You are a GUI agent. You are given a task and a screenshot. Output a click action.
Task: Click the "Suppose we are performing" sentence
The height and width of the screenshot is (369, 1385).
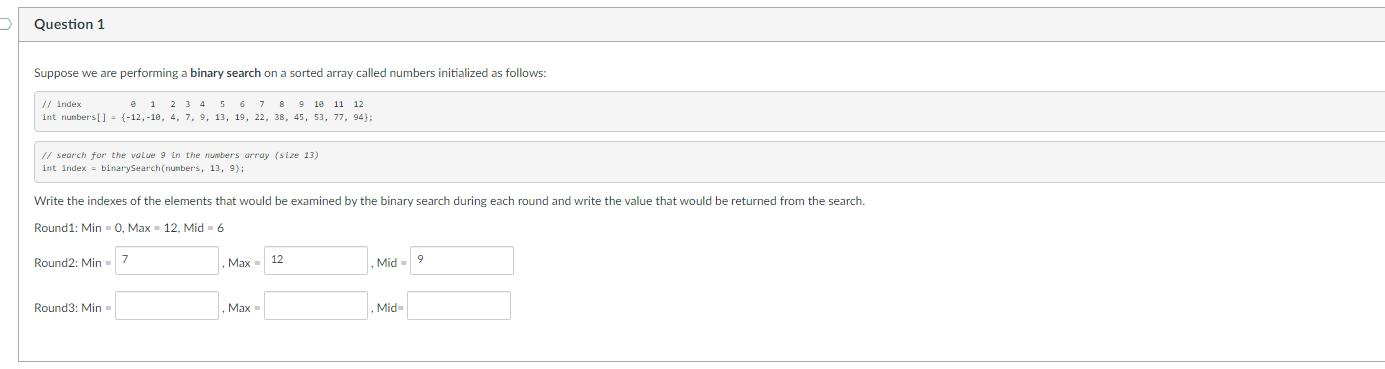coord(290,73)
